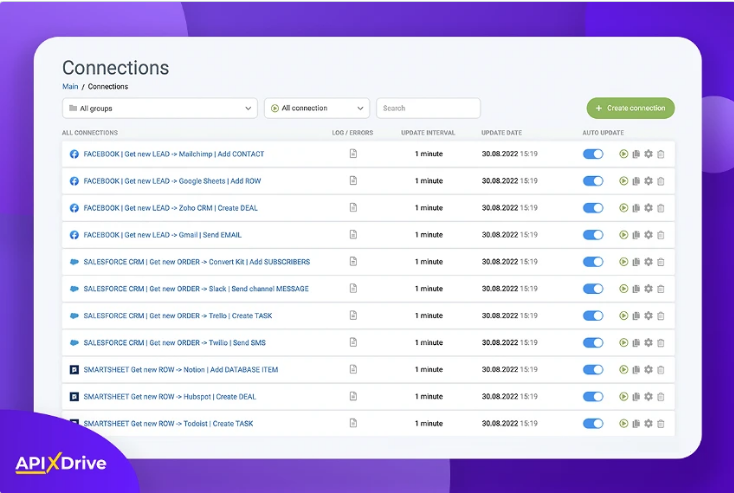Screen dimensions: 734x493
Task: Copy the Salesforce to Twilio connection
Action: click(636, 343)
